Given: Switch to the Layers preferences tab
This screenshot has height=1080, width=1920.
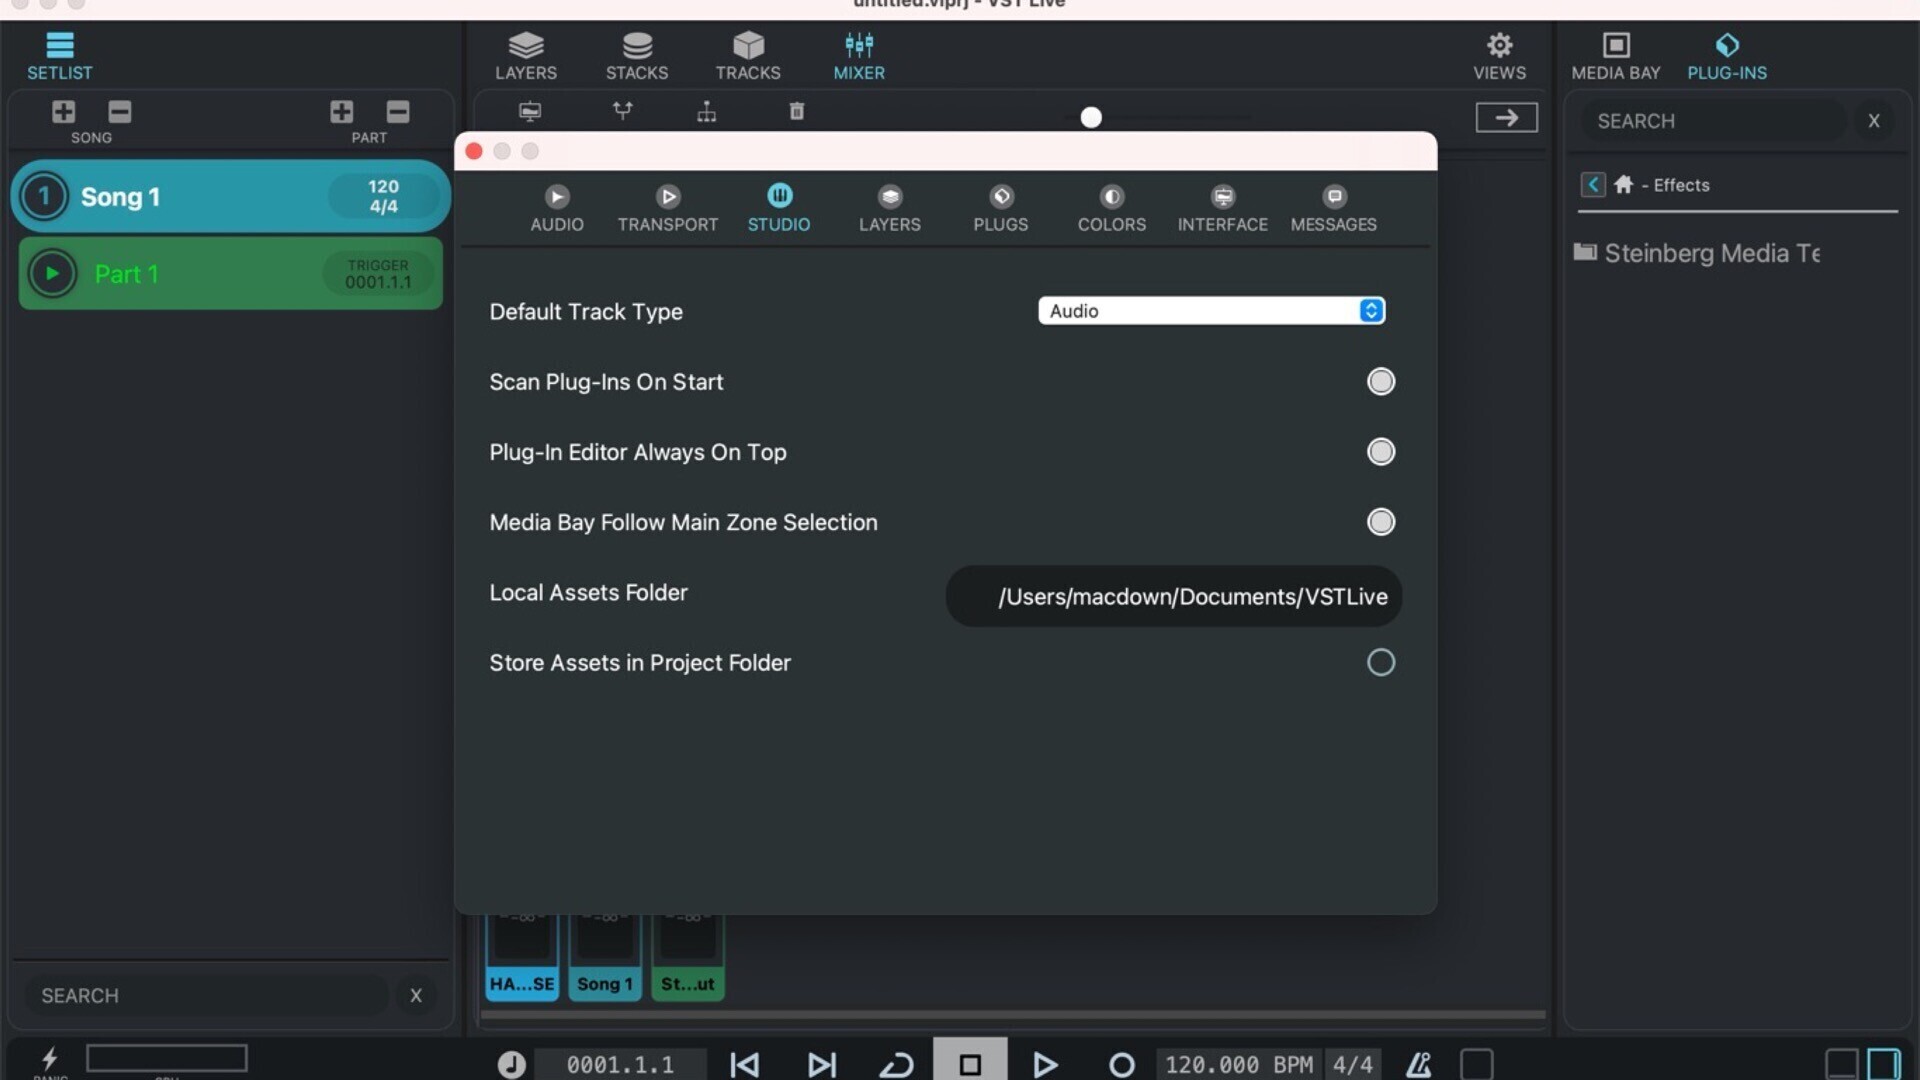Looking at the screenshot, I should 890,209.
